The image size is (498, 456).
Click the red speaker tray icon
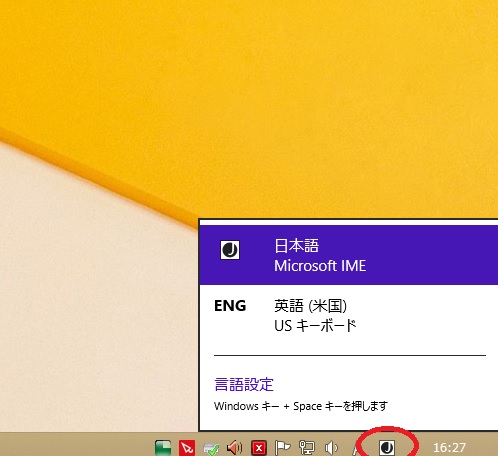point(235,448)
